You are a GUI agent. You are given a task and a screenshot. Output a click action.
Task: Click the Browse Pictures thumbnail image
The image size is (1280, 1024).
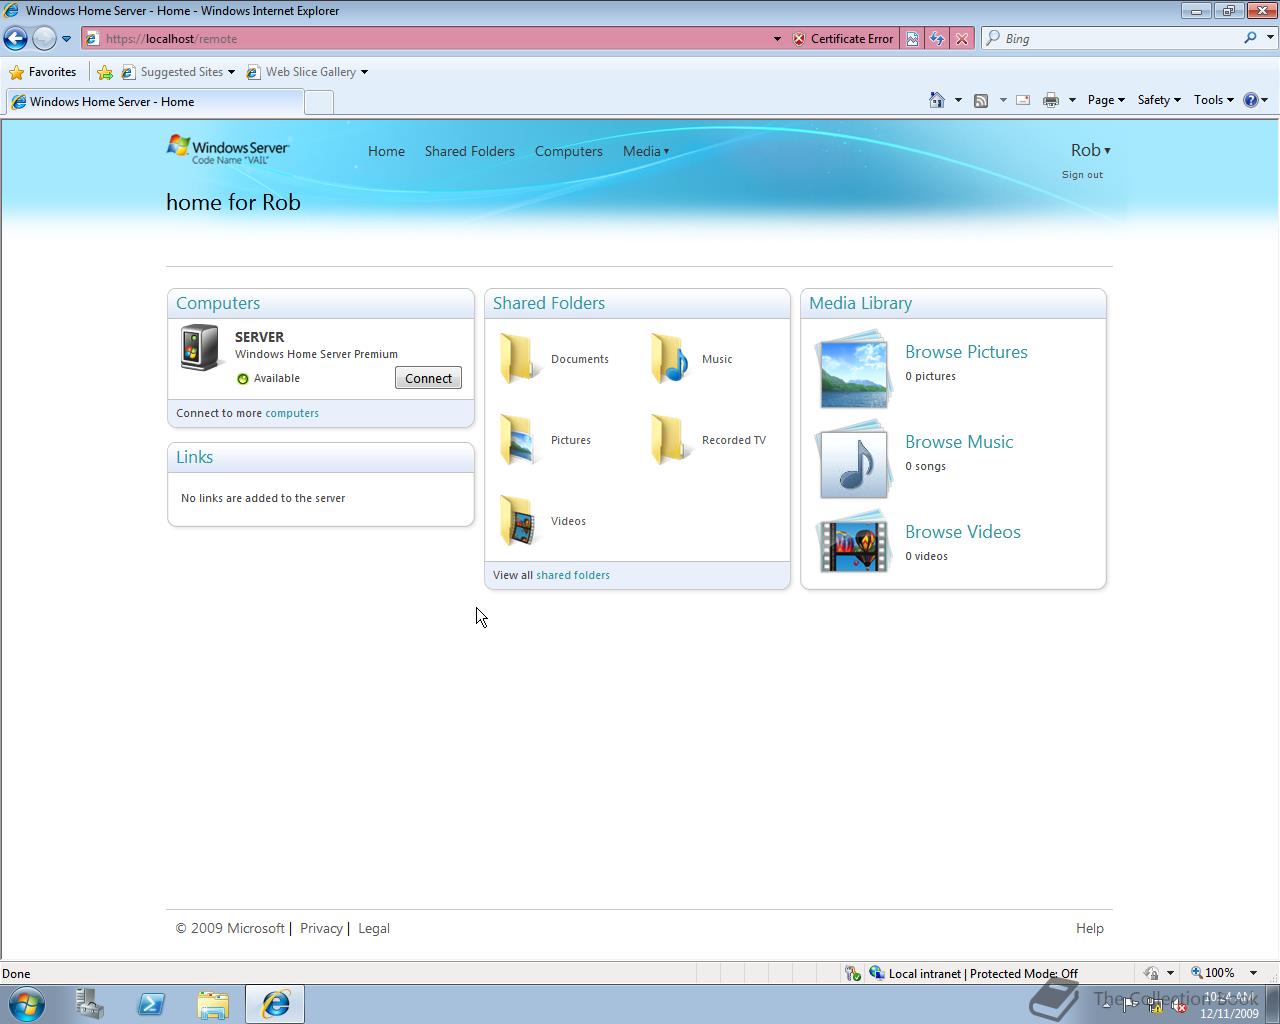tap(852, 371)
